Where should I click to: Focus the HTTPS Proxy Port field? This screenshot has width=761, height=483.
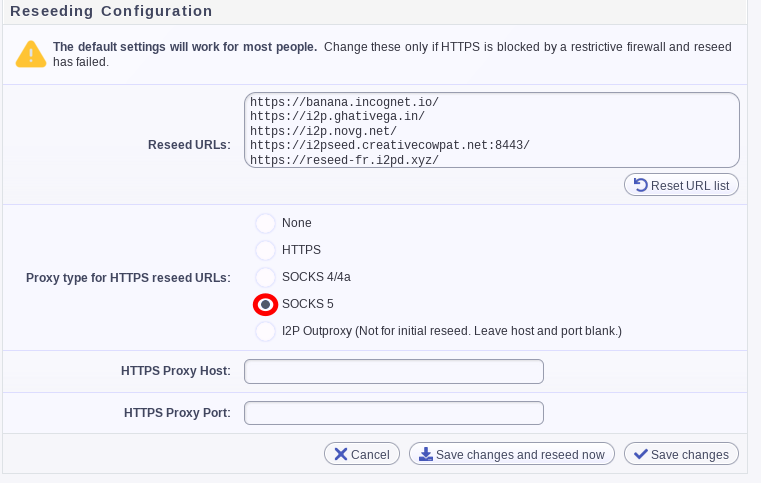(x=393, y=413)
